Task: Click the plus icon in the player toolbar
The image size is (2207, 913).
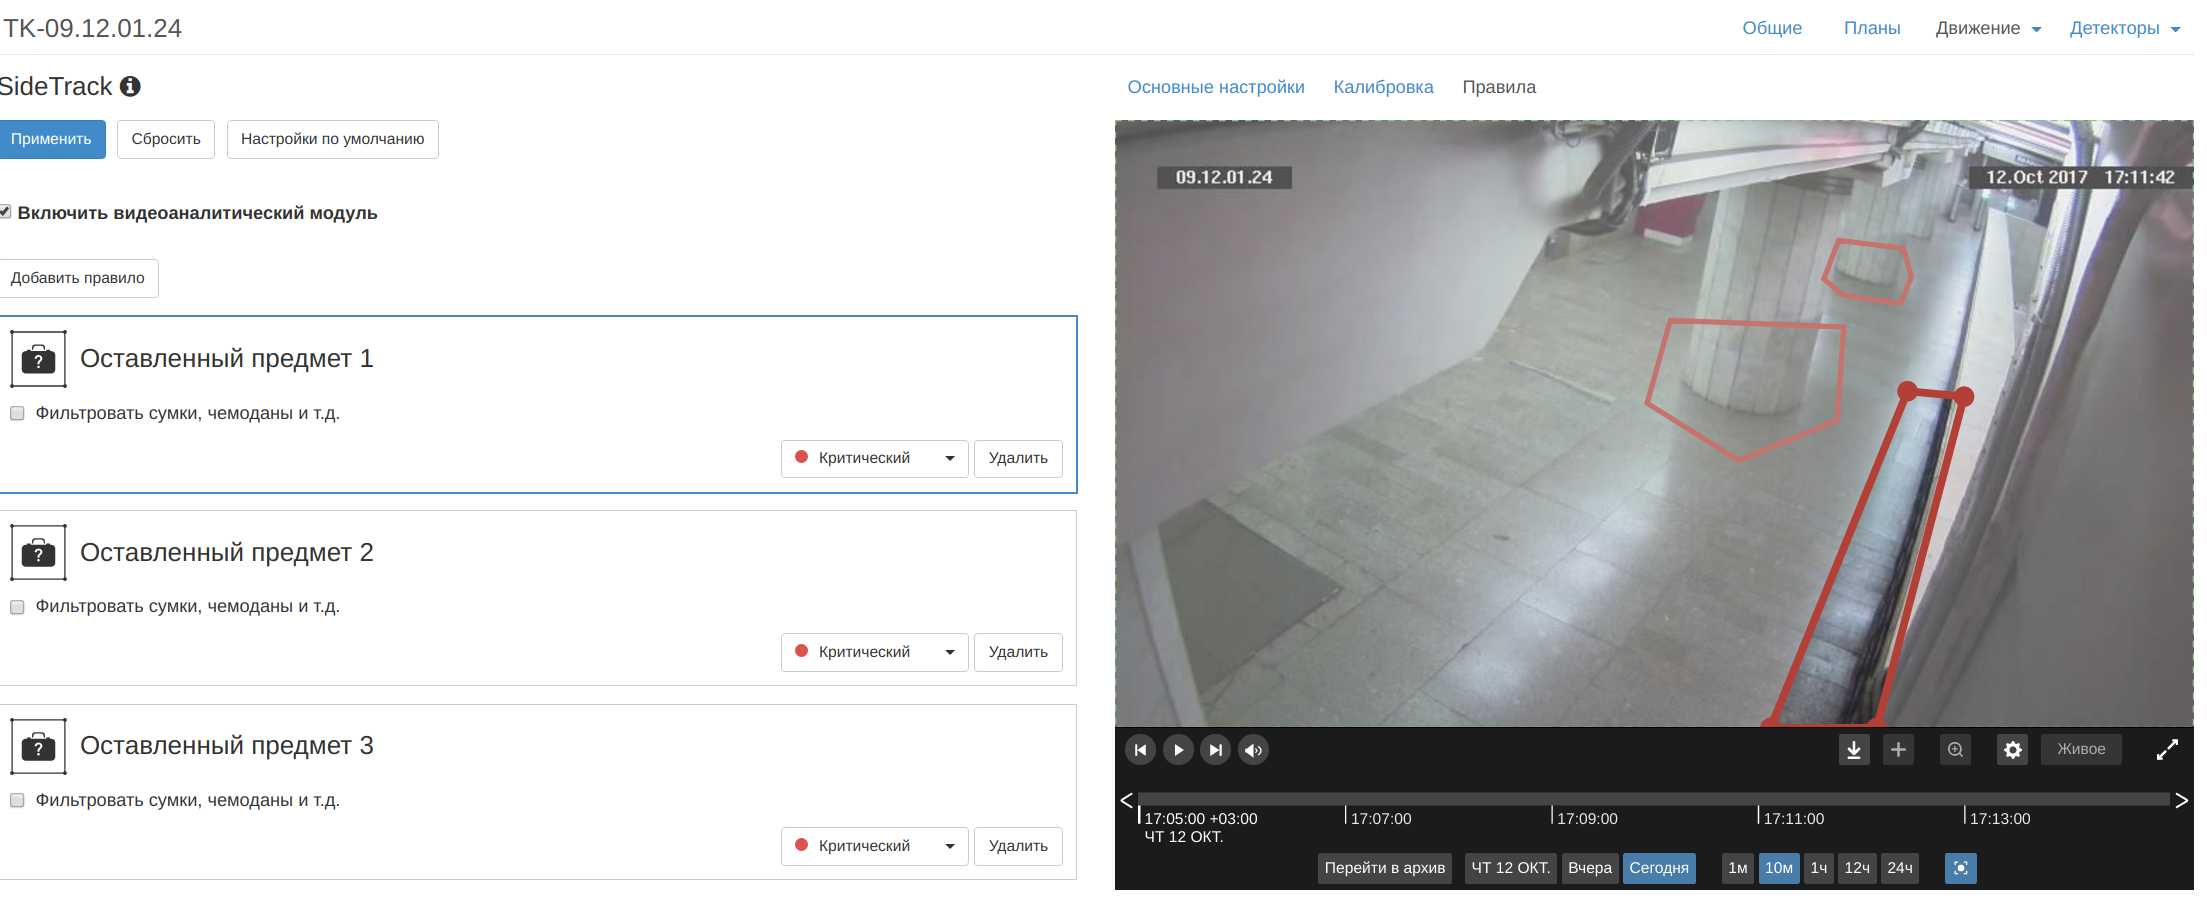Action: [1898, 750]
